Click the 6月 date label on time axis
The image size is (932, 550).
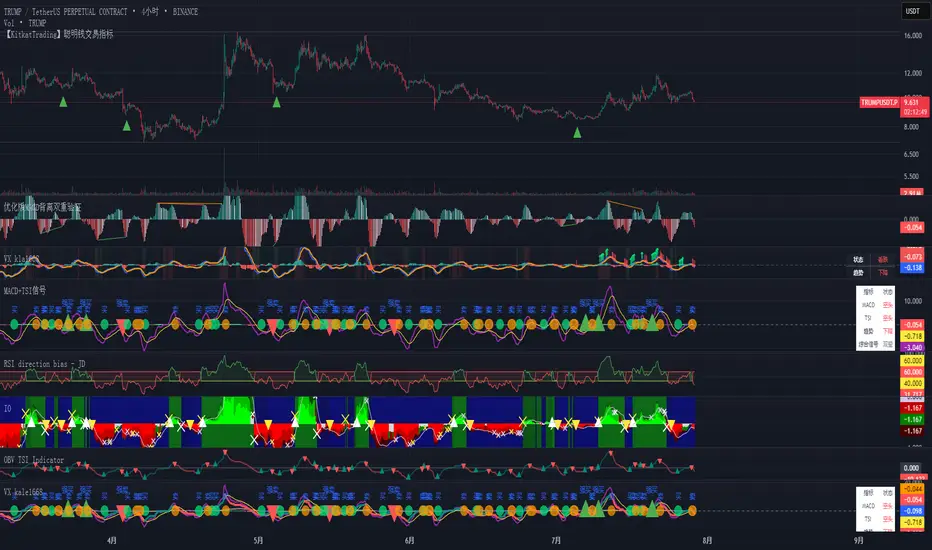tap(410, 541)
